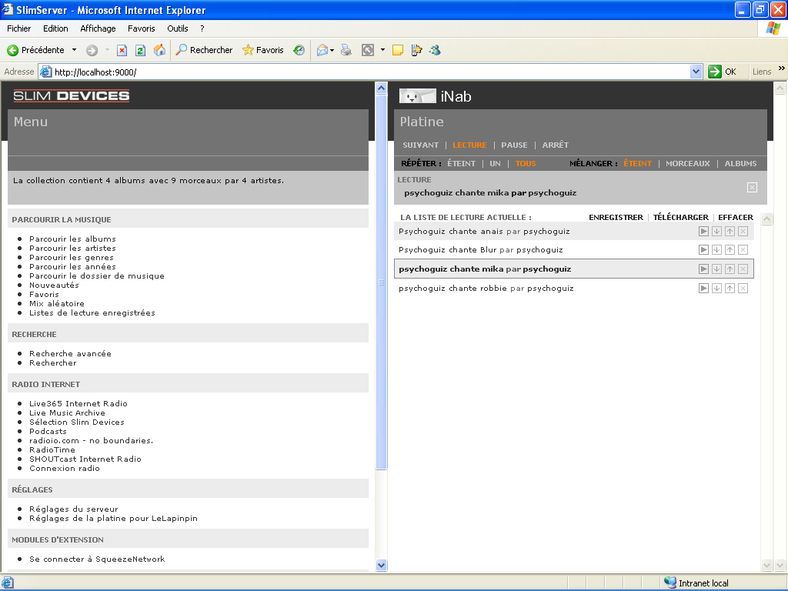This screenshot has width=788, height=591.
Task: Click the iNab player icon
Action: click(417, 96)
